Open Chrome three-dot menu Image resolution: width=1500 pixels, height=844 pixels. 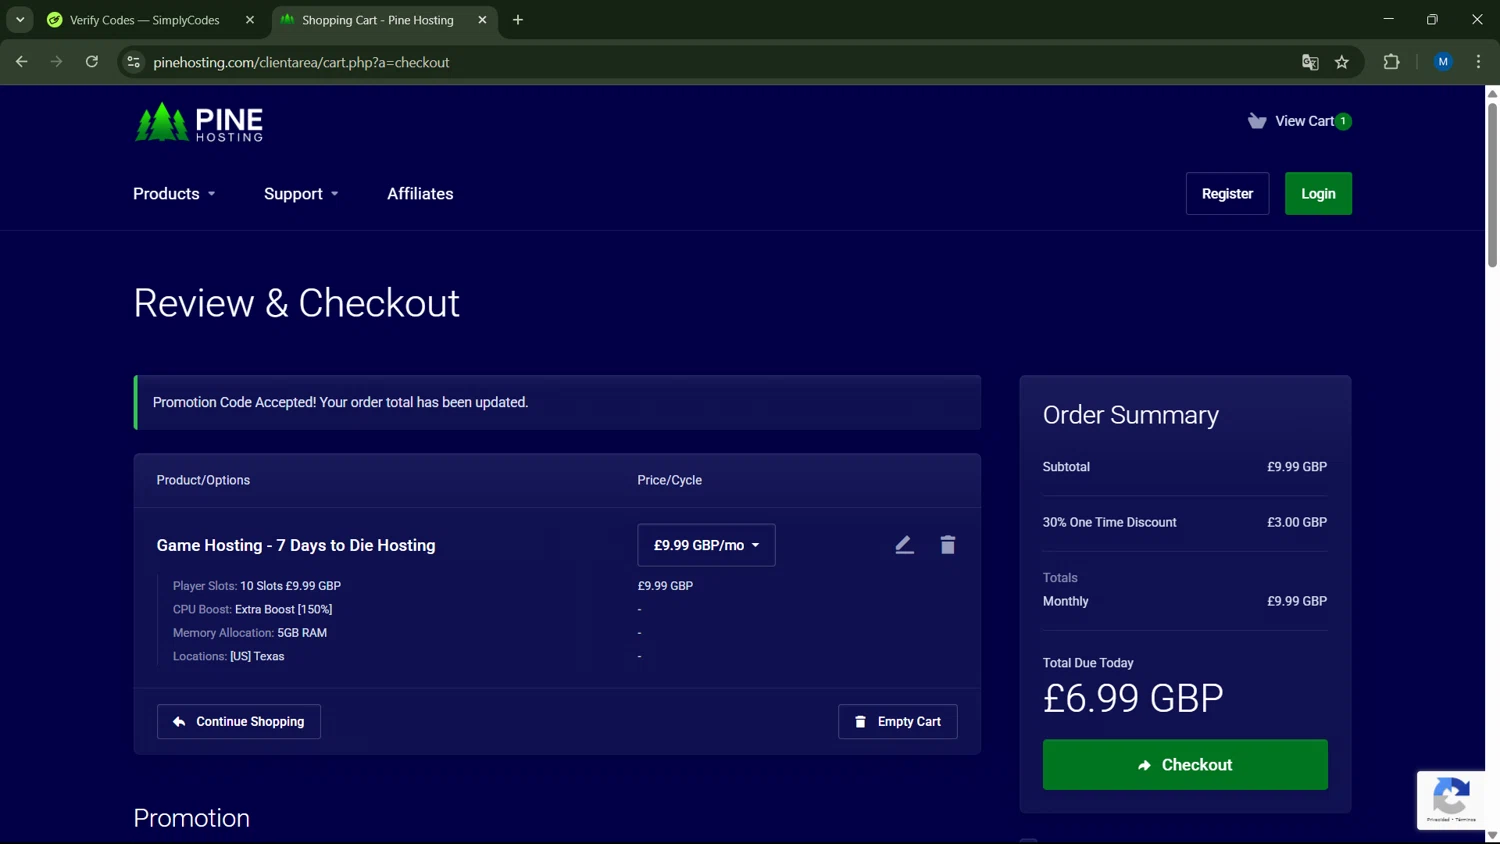pos(1478,62)
